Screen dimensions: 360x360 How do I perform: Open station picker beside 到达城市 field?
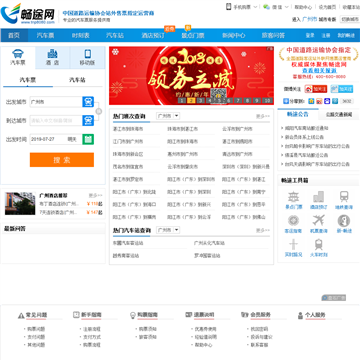click(88, 120)
